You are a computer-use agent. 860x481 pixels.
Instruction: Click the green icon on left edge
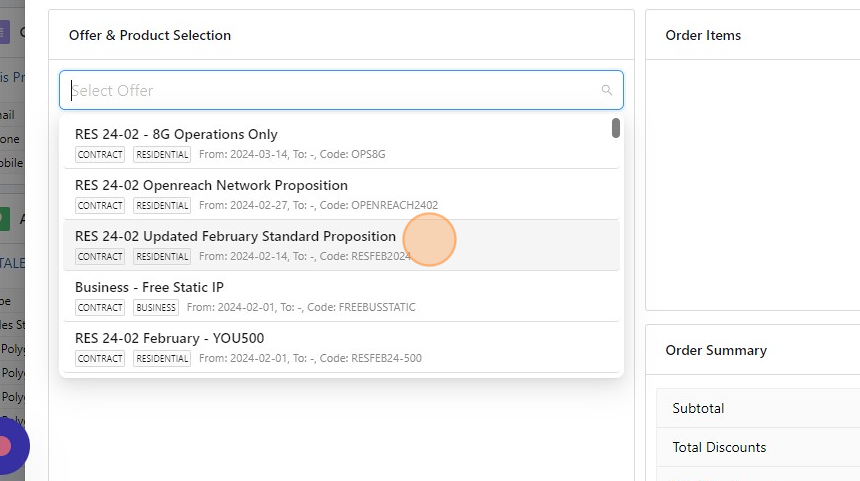[x=4, y=219]
